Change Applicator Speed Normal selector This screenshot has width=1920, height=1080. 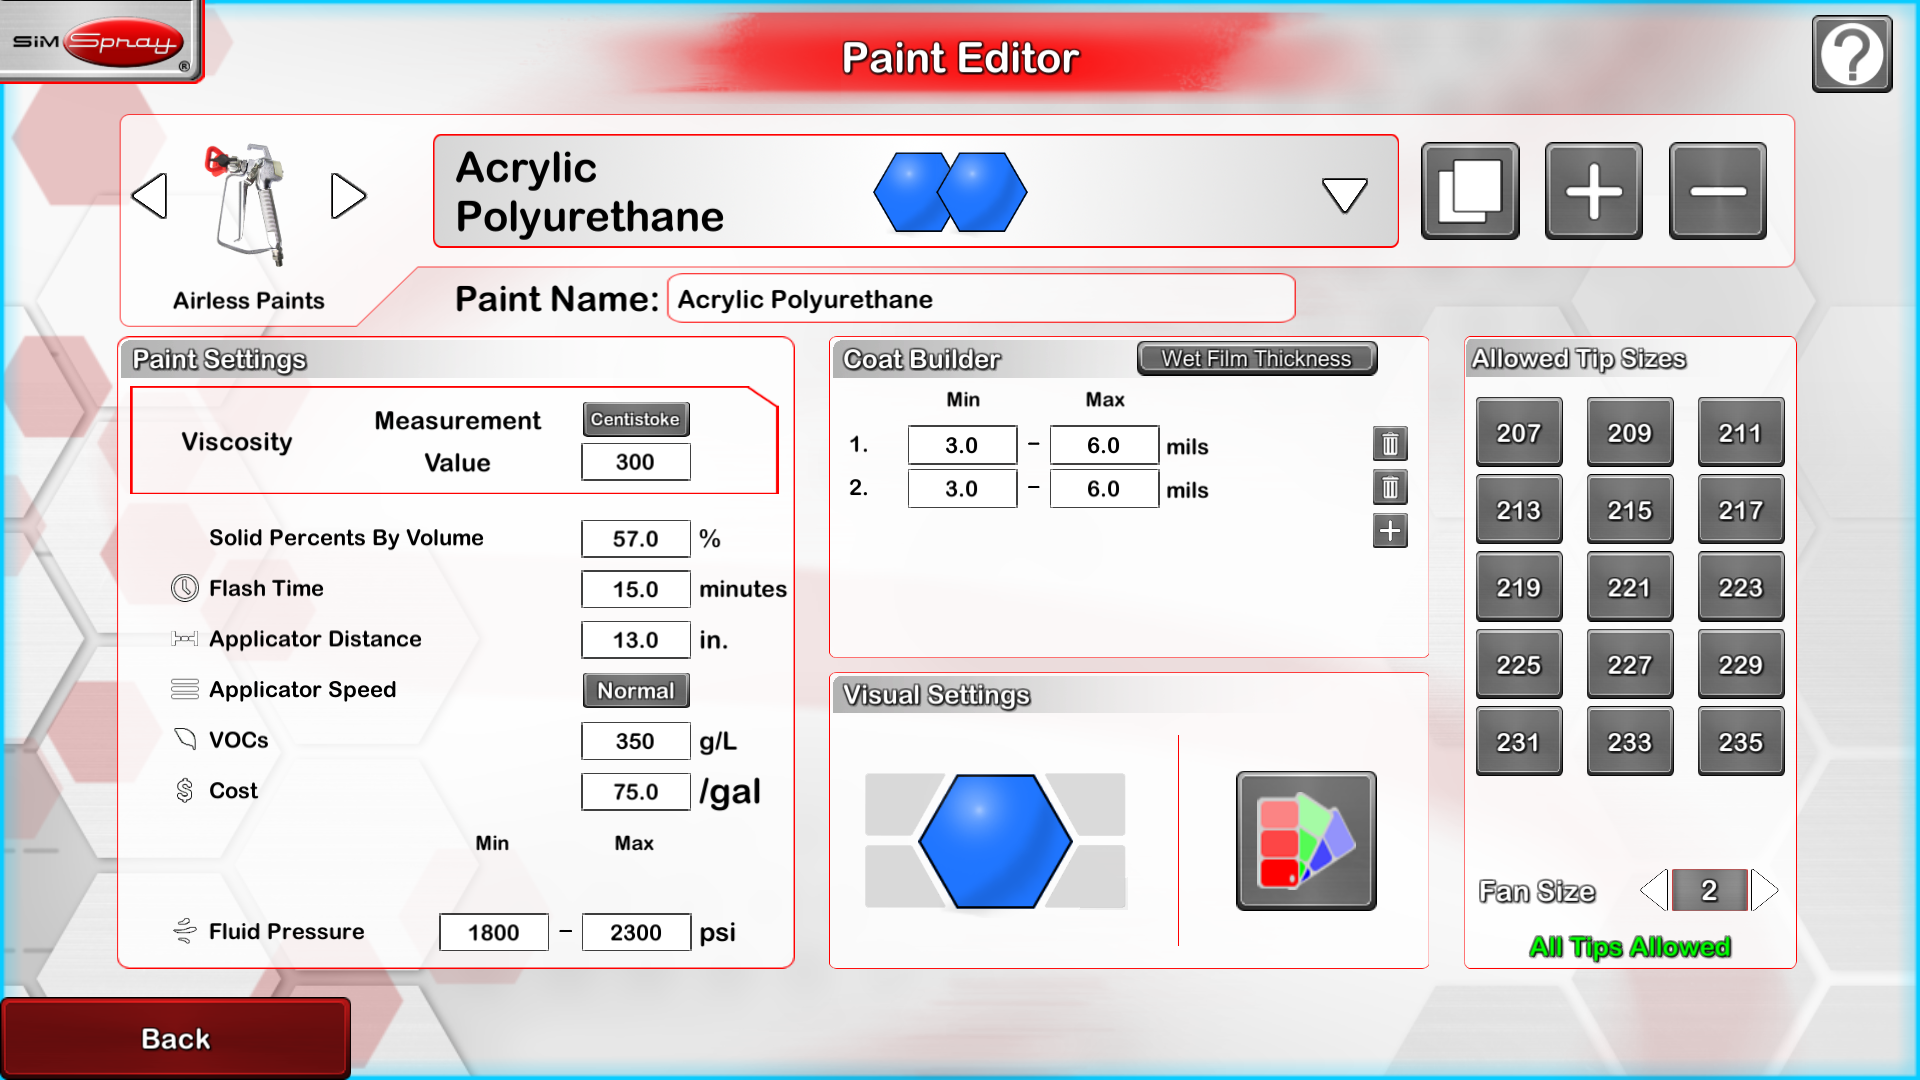[635, 691]
